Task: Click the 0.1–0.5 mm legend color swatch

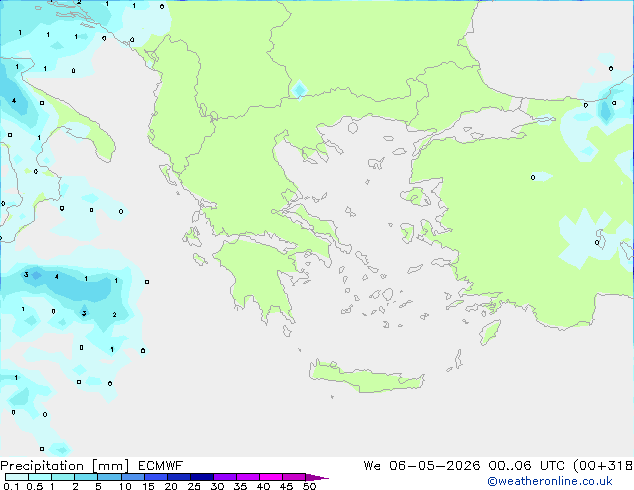Action: pyautogui.click(x=17, y=477)
